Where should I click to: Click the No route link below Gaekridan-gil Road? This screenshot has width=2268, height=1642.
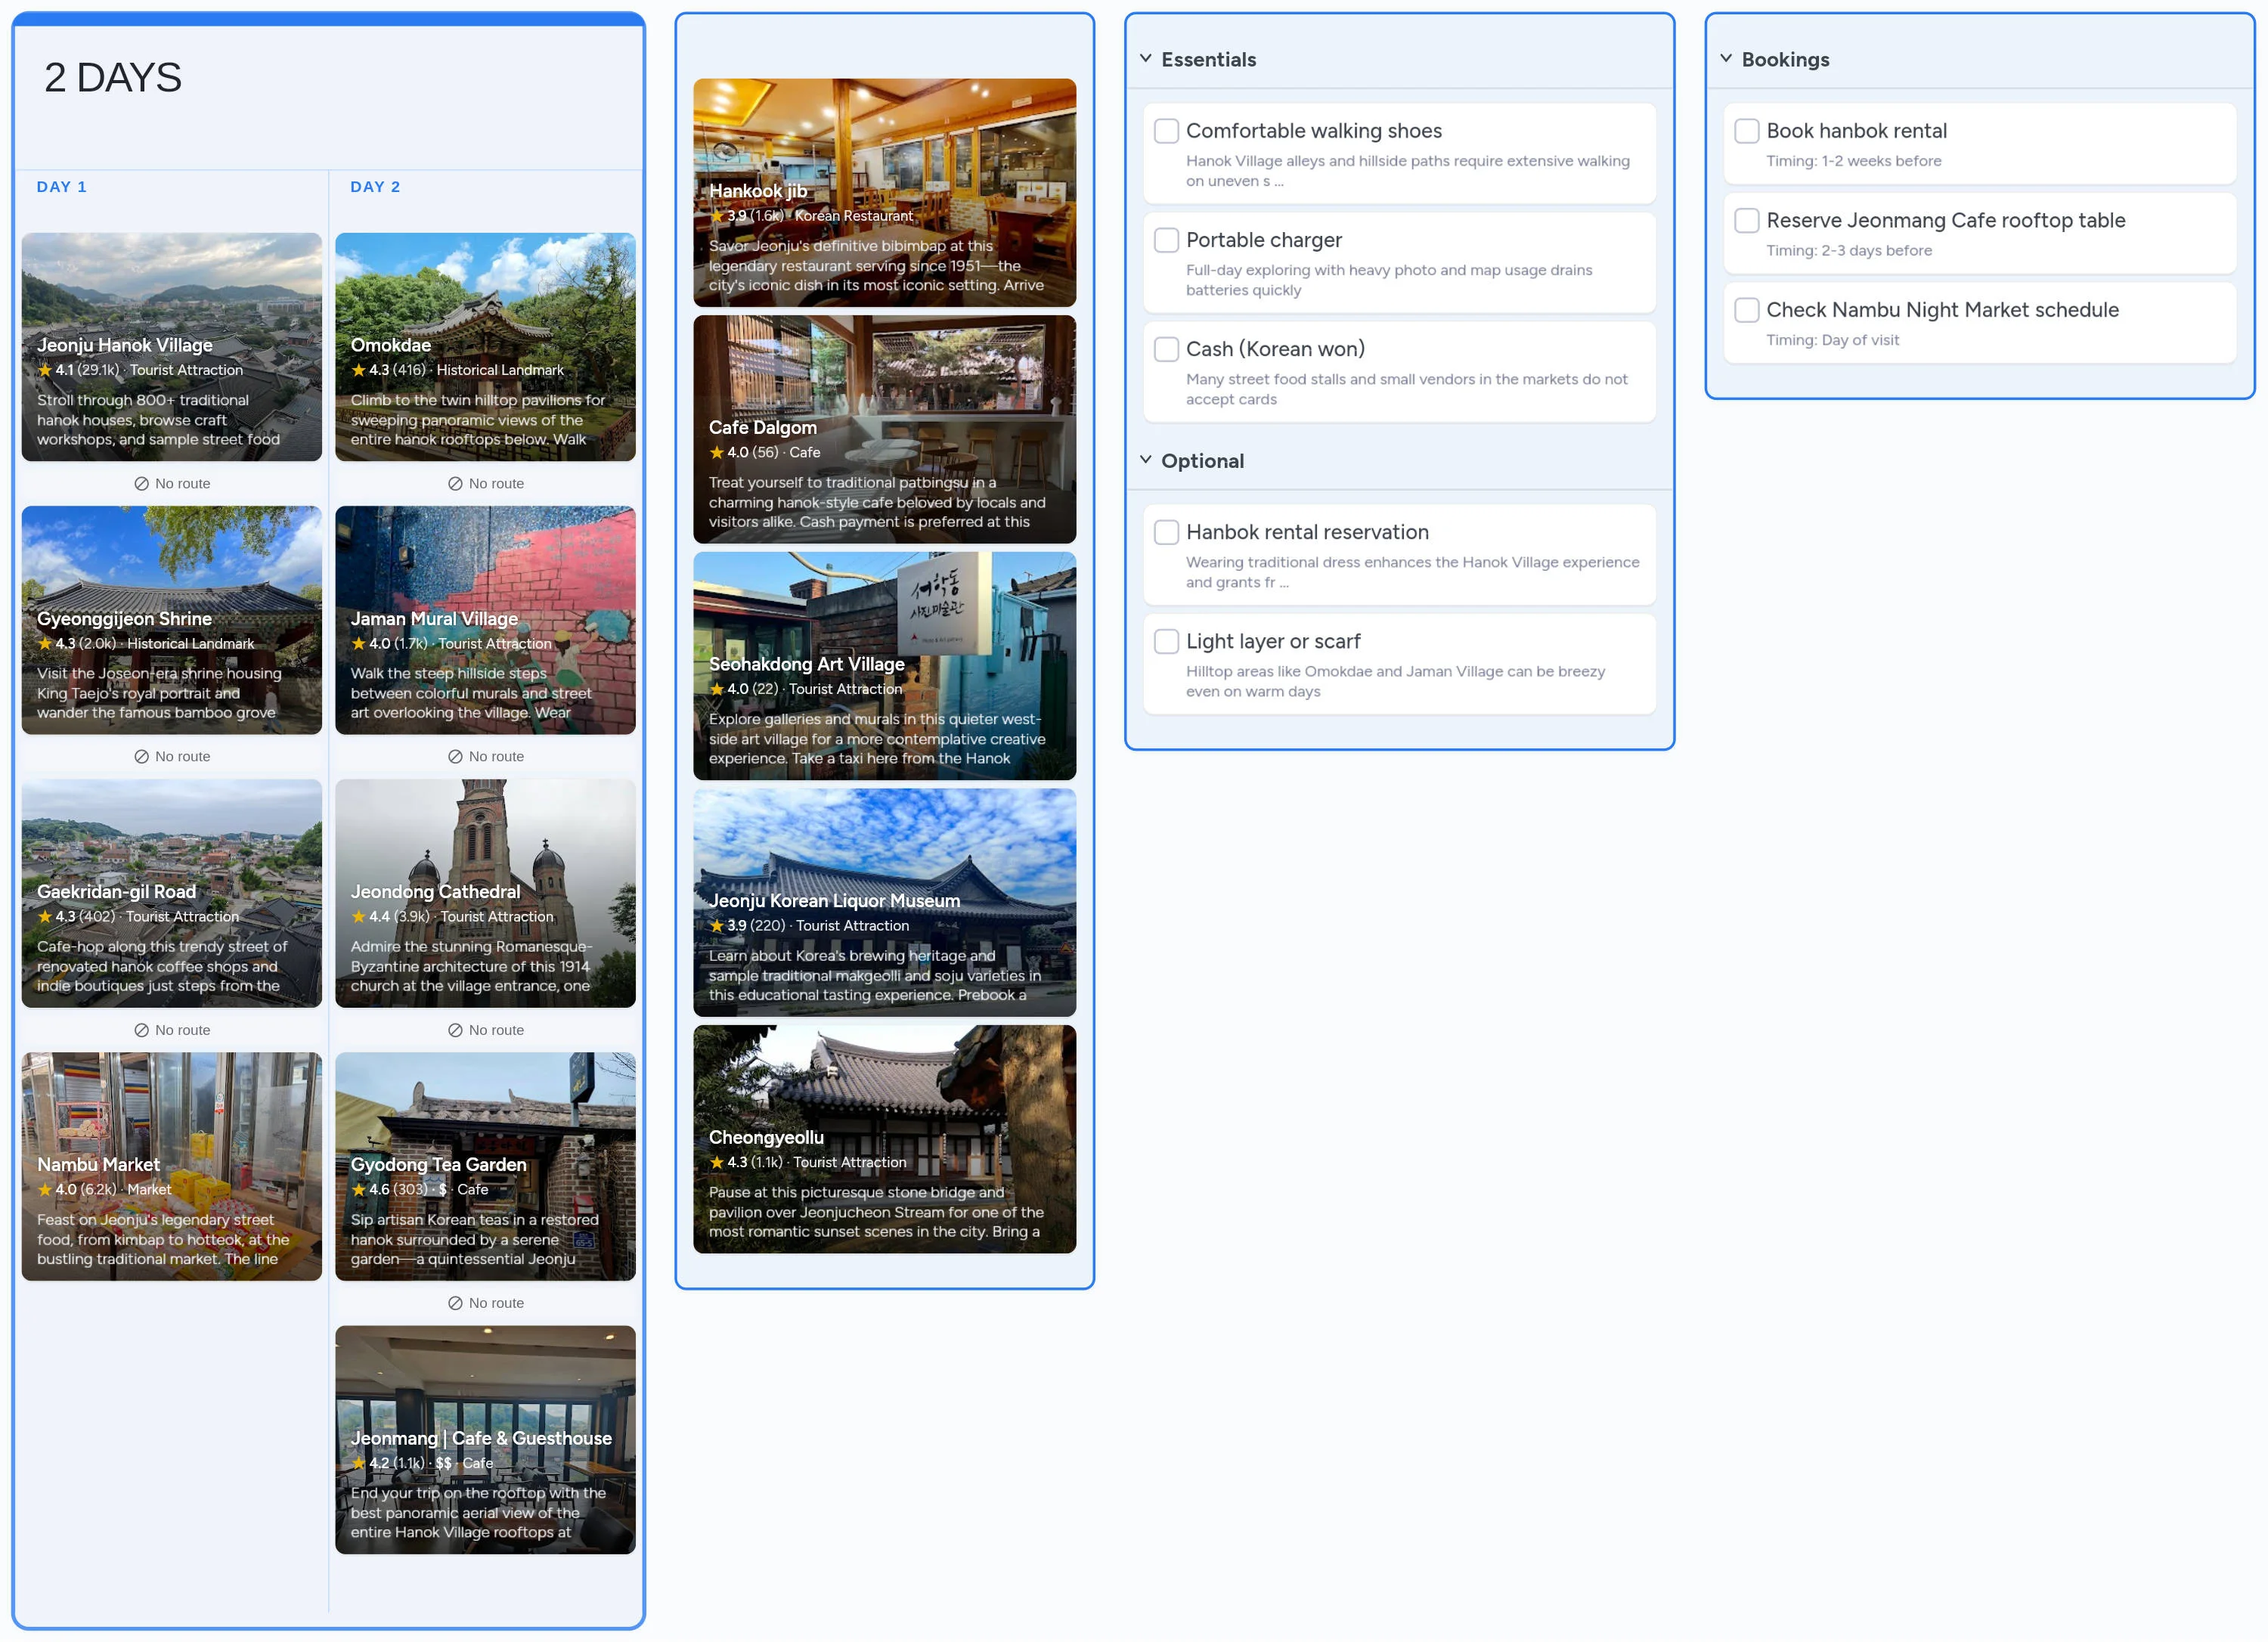172,1030
